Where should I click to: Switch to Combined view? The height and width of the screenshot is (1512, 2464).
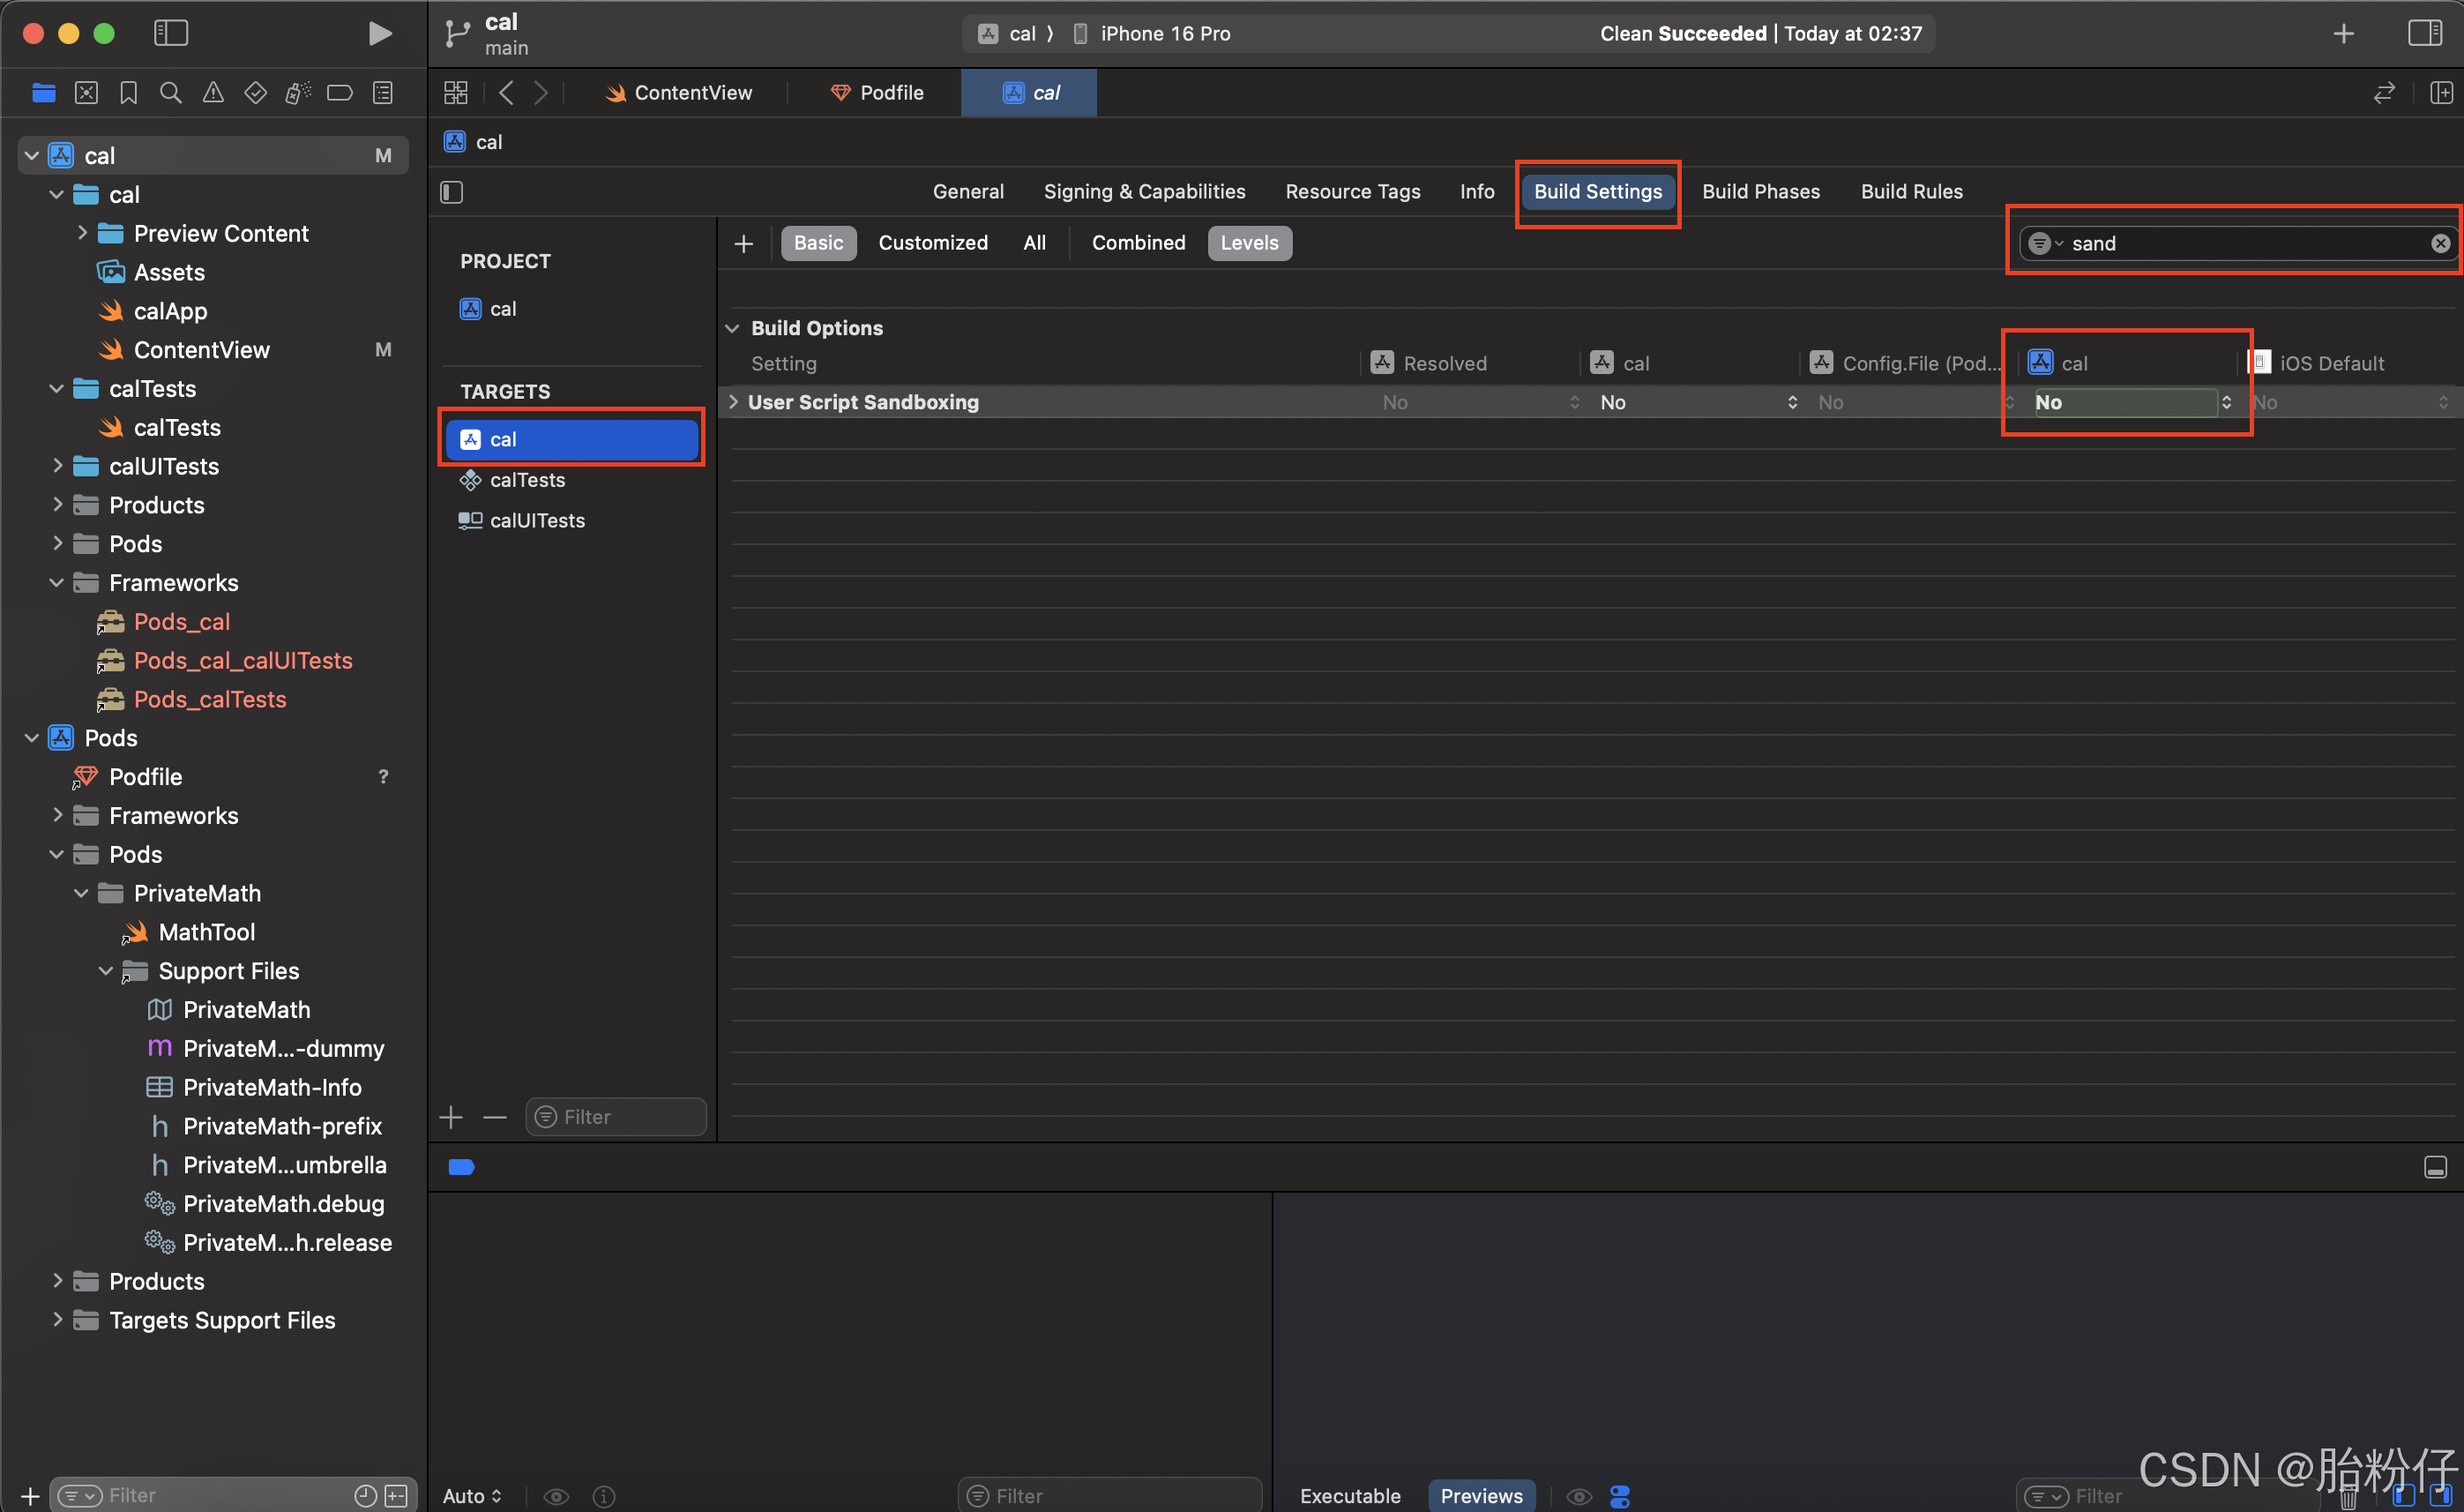tap(1138, 243)
